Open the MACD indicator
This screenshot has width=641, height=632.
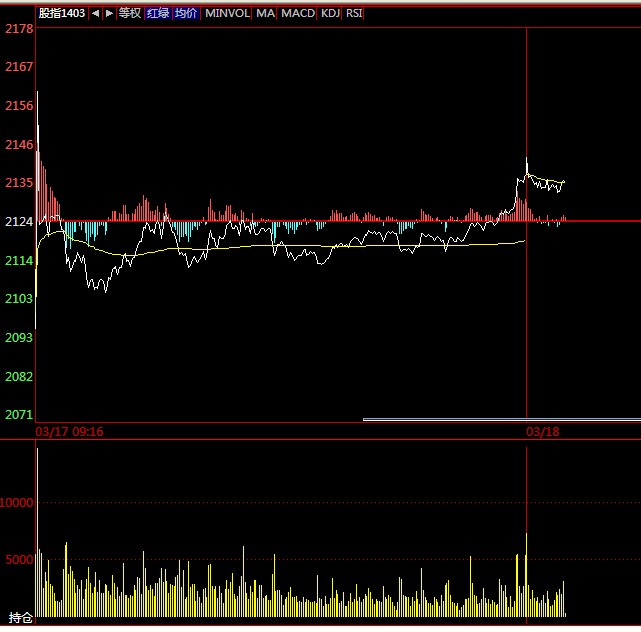point(297,13)
